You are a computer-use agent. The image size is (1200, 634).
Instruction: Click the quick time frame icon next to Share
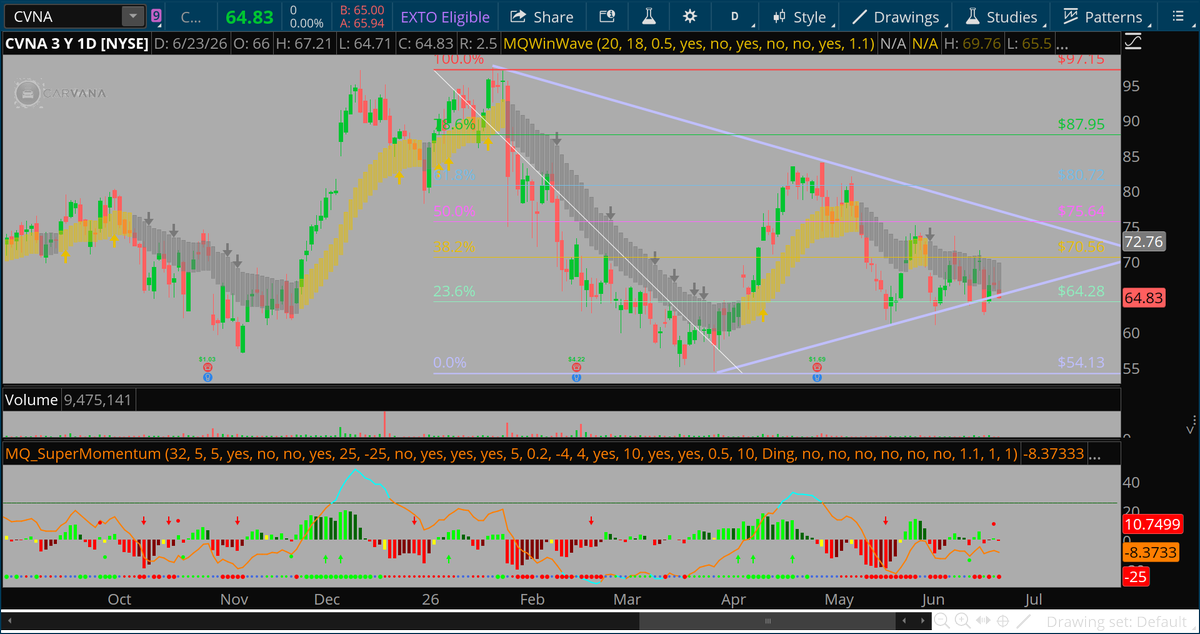pos(607,17)
